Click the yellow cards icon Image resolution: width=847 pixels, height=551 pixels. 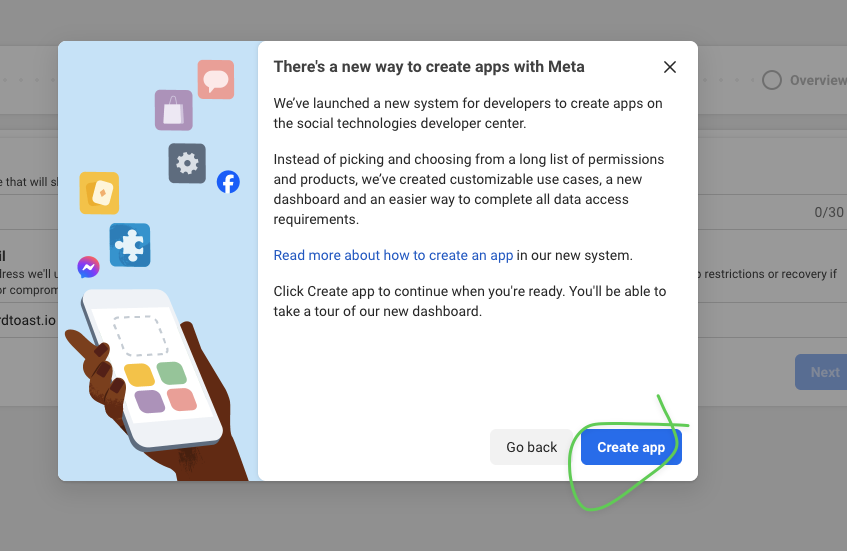tap(99, 193)
